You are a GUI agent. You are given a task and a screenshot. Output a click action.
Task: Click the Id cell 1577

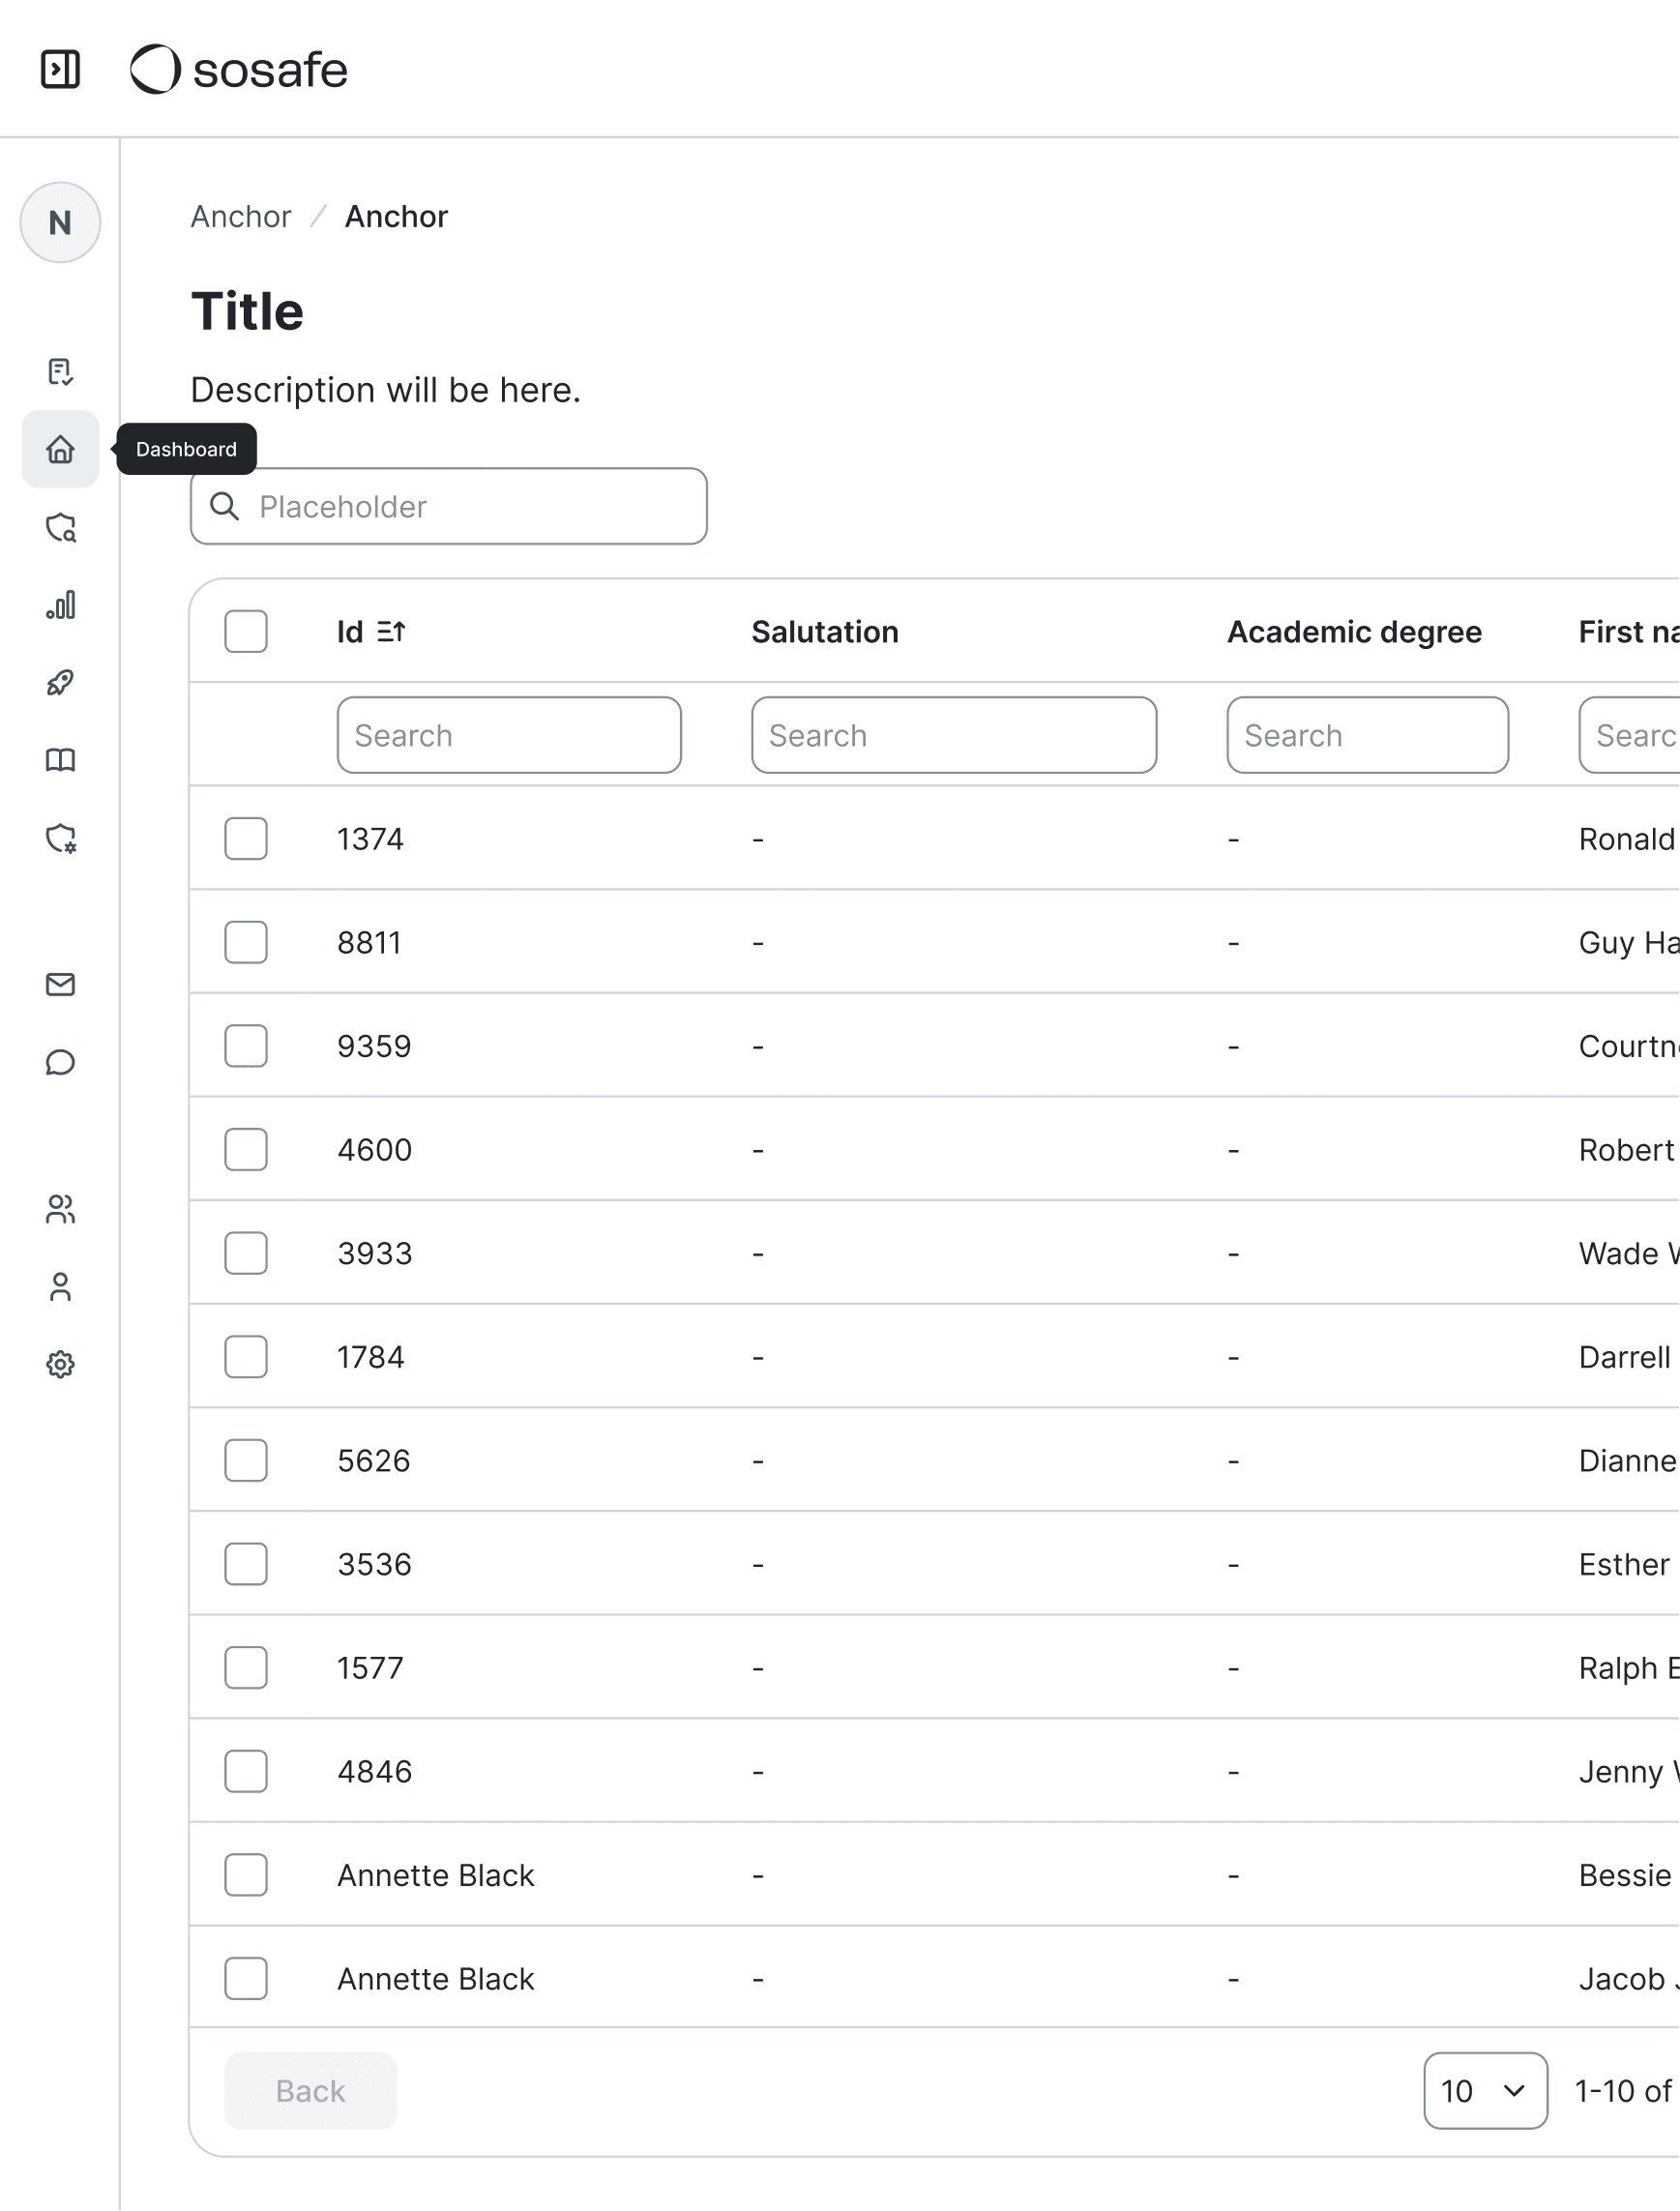tap(370, 1668)
